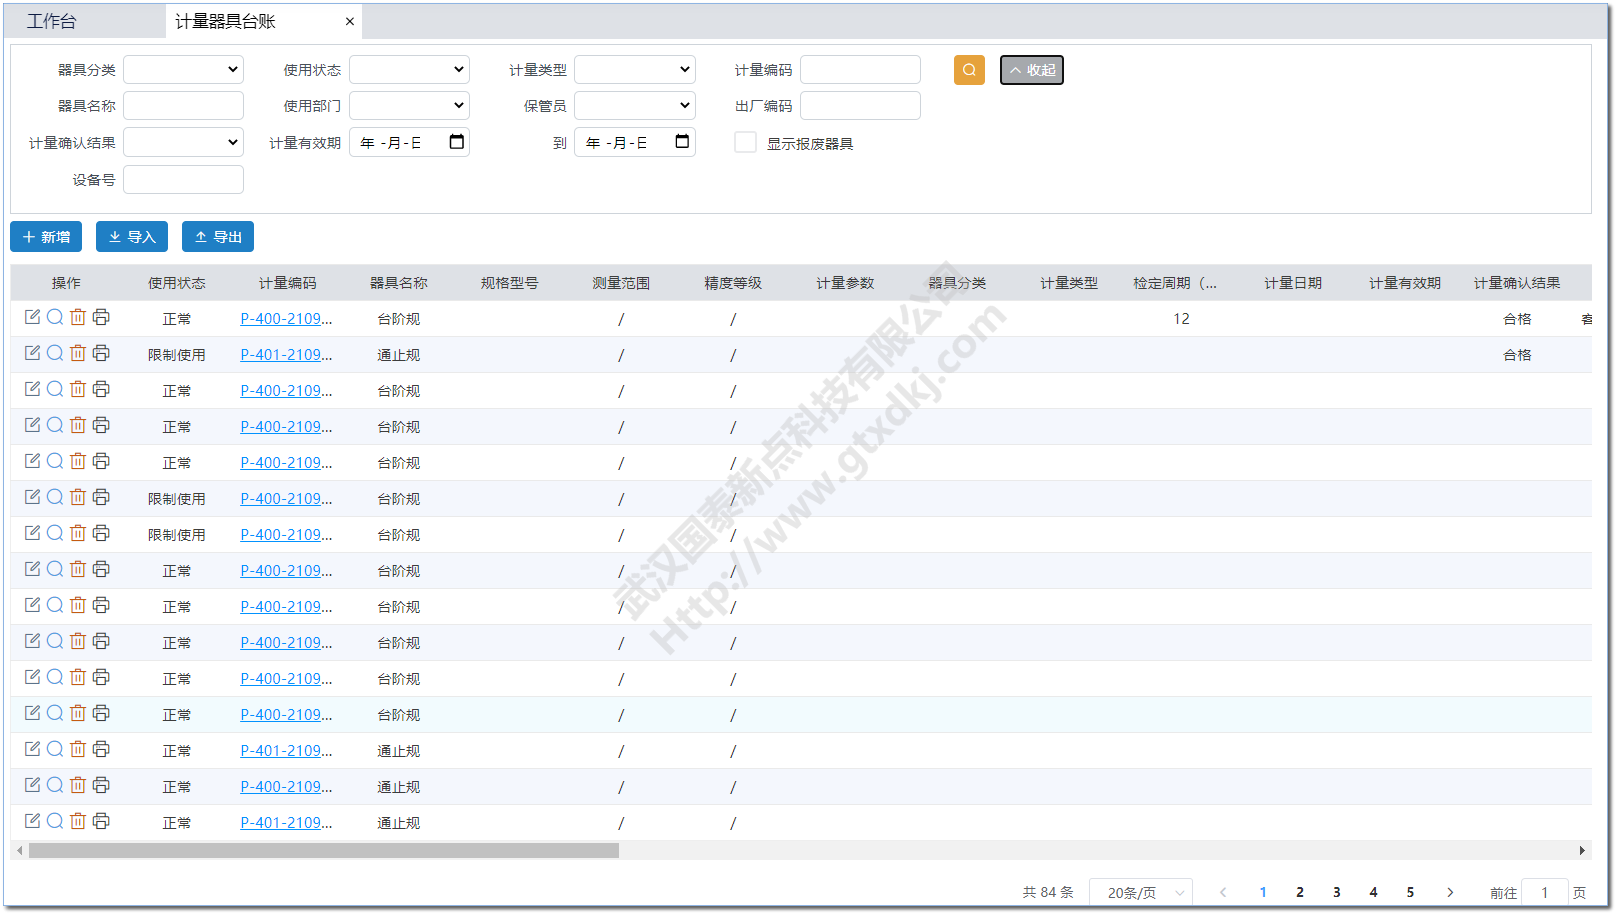Click the 新增 button
The image size is (1617, 915).
46,237
